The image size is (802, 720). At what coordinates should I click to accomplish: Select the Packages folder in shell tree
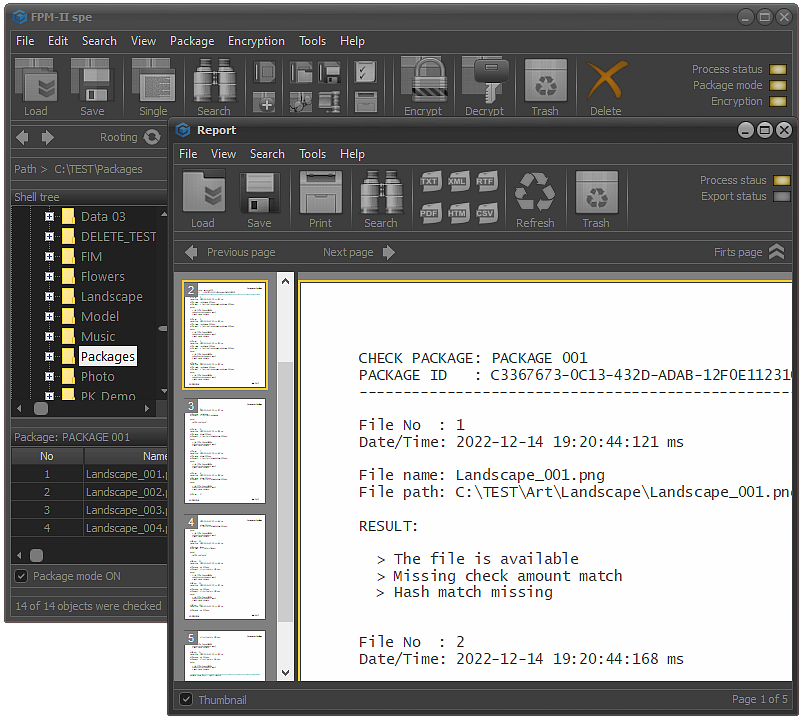click(x=108, y=356)
